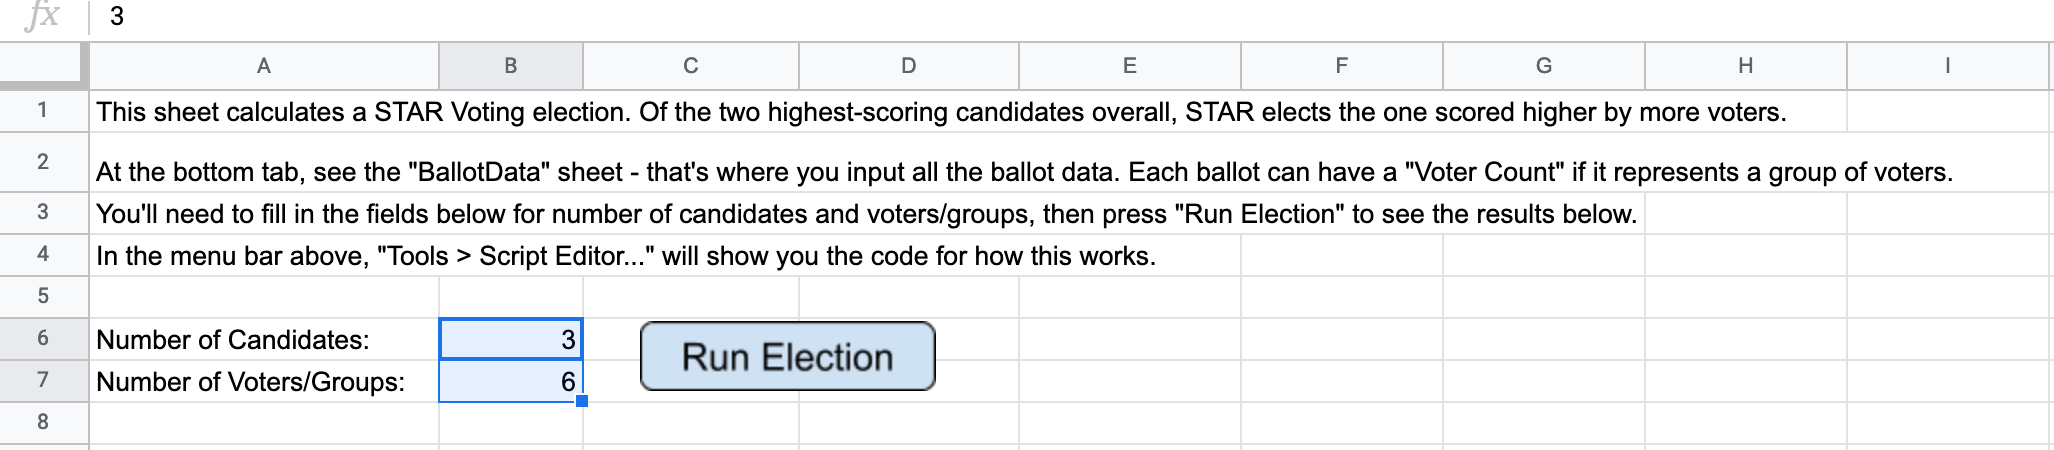The image size is (2054, 450).
Task: Click the Number of Voters/Groups label cell
Action: pyautogui.click(x=264, y=381)
